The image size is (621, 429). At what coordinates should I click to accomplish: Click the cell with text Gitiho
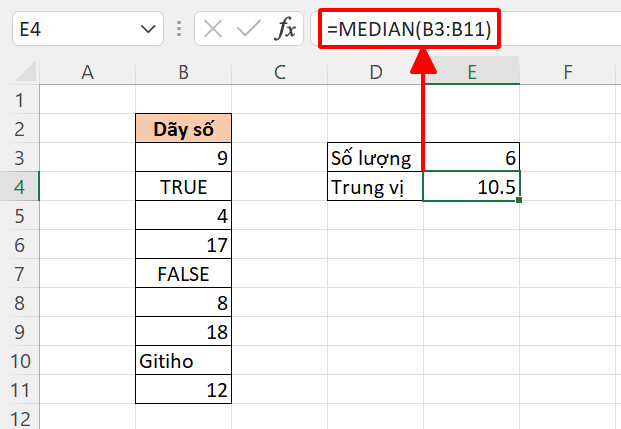click(183, 361)
